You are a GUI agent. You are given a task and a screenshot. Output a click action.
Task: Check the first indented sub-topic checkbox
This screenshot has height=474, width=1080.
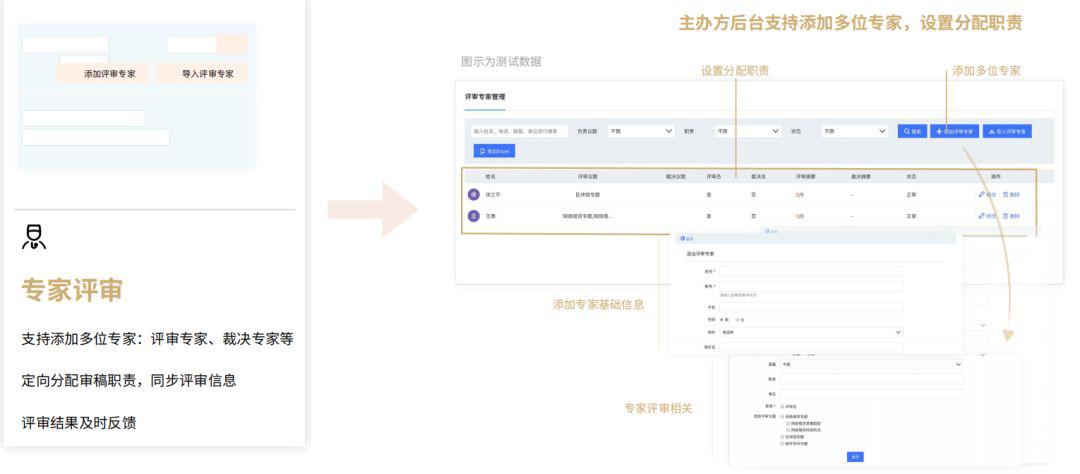coord(788,423)
